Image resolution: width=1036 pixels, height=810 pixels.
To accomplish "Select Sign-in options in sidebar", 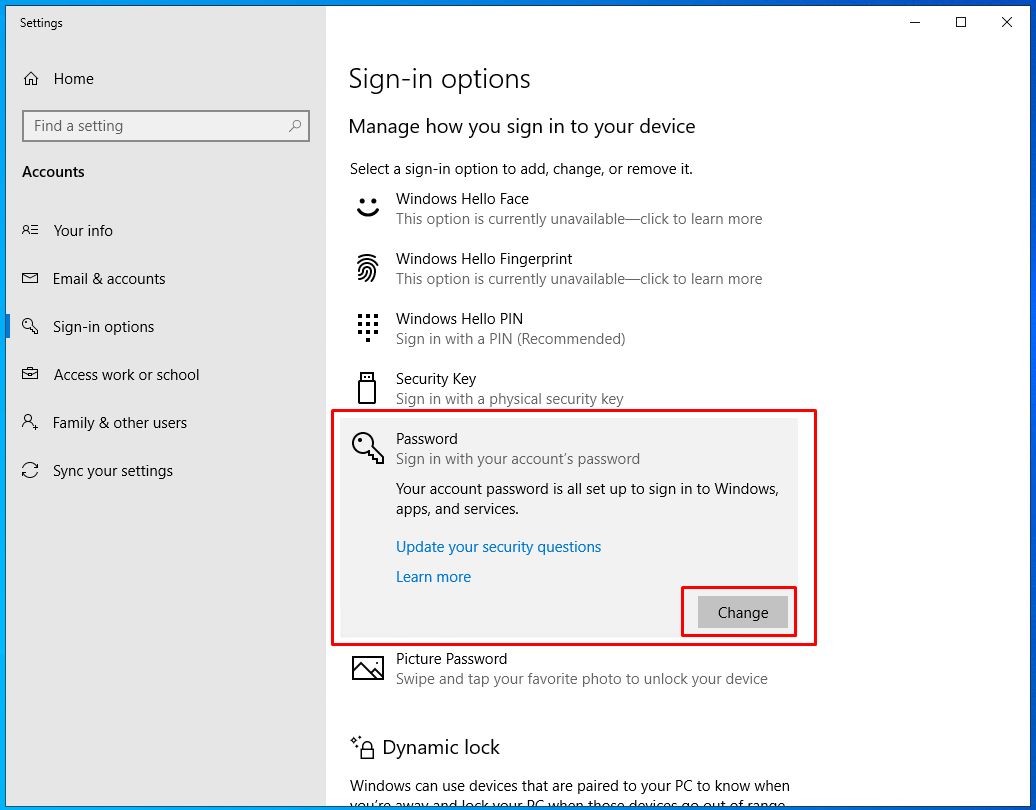I will coord(103,326).
